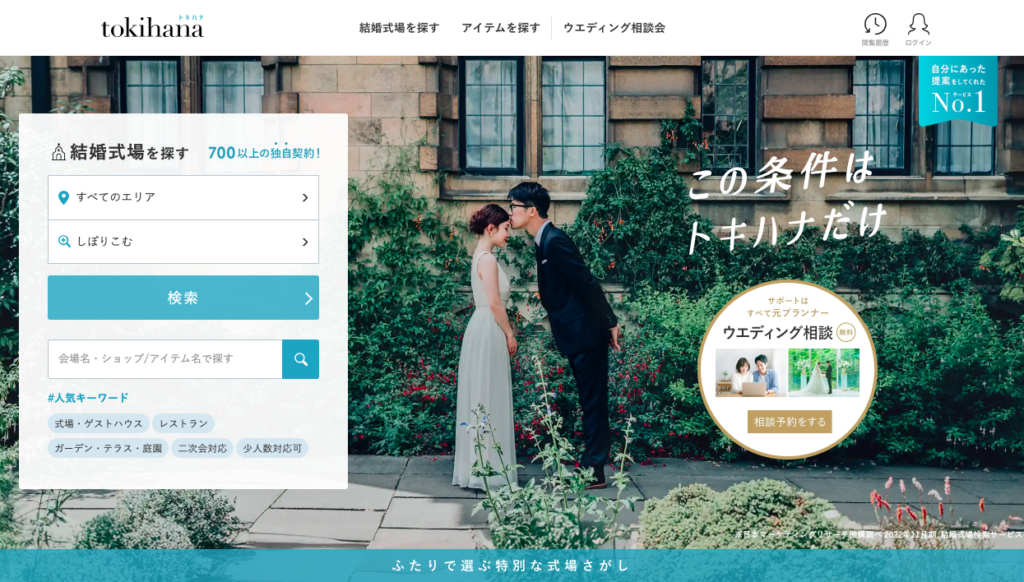This screenshot has height=582, width=1024.
Task: Click the No.1 ribbon badge
Action: point(958,92)
